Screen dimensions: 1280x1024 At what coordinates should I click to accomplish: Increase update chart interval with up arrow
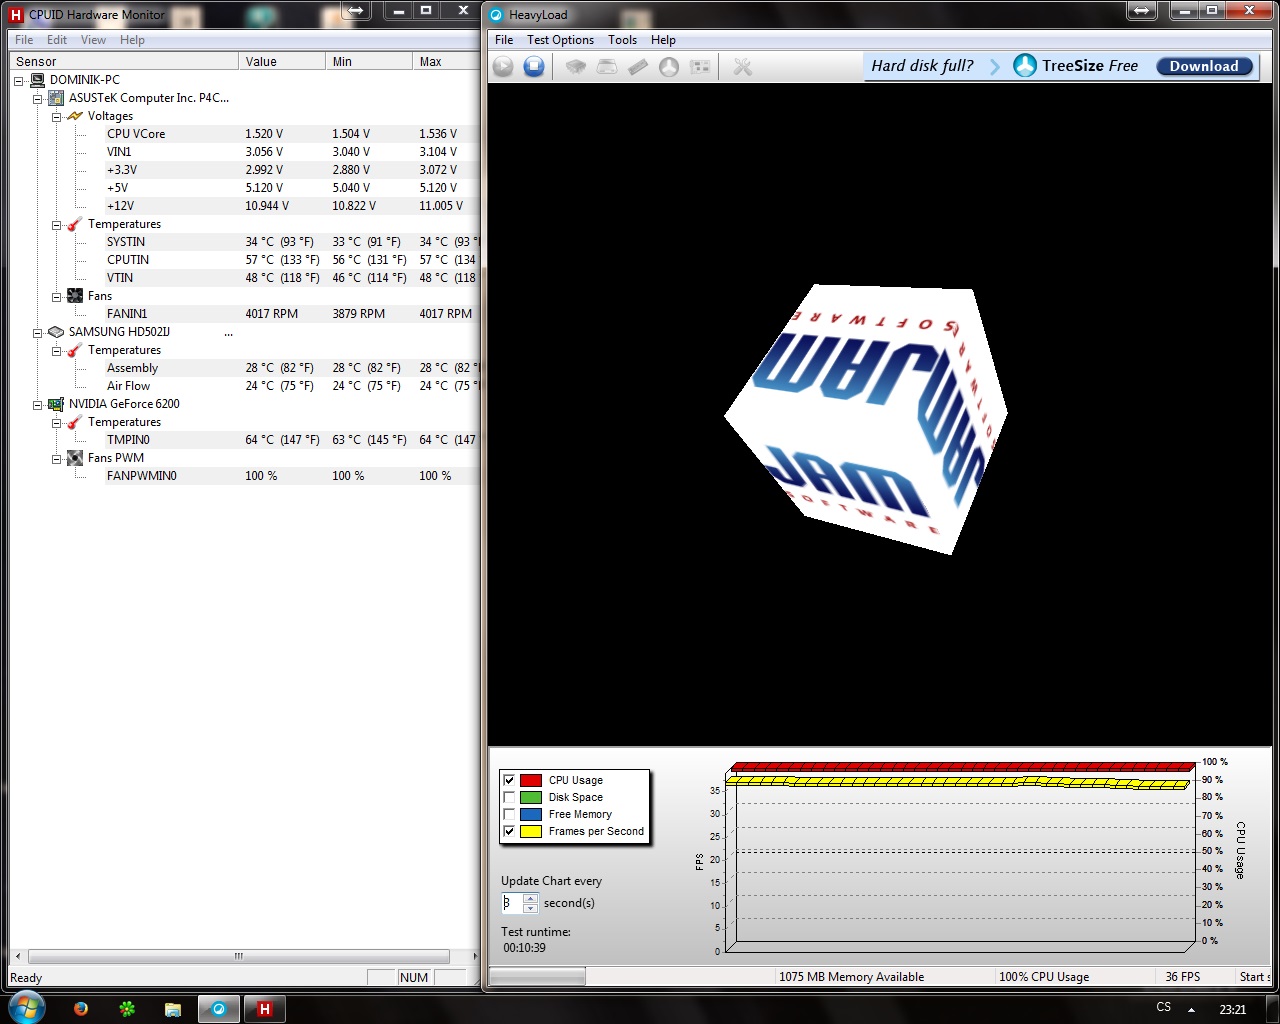[530, 898]
